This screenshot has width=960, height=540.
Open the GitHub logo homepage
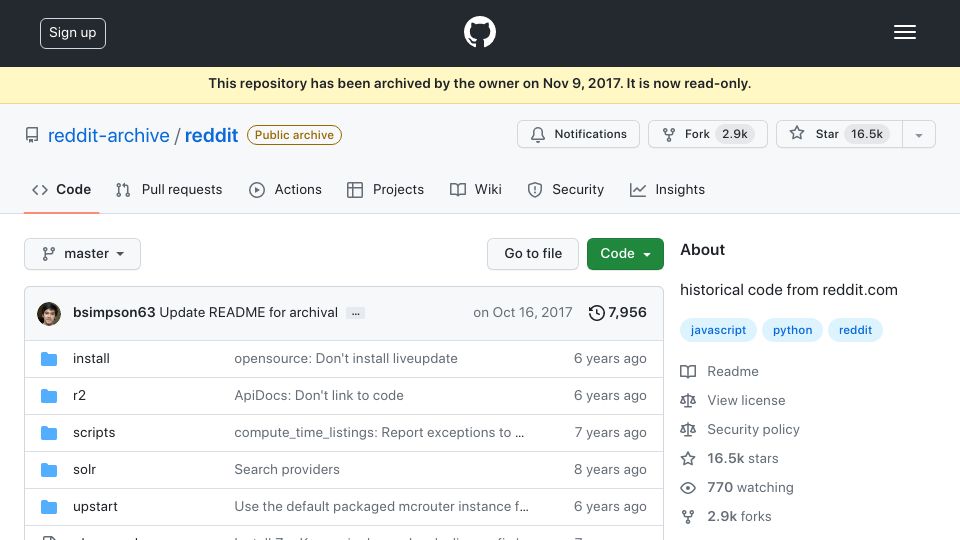[x=479, y=32]
